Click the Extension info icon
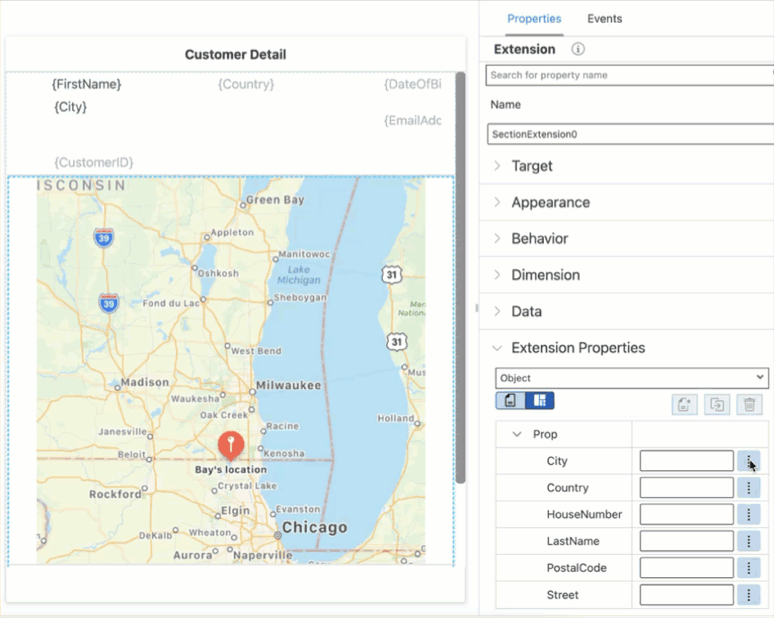 [578, 49]
